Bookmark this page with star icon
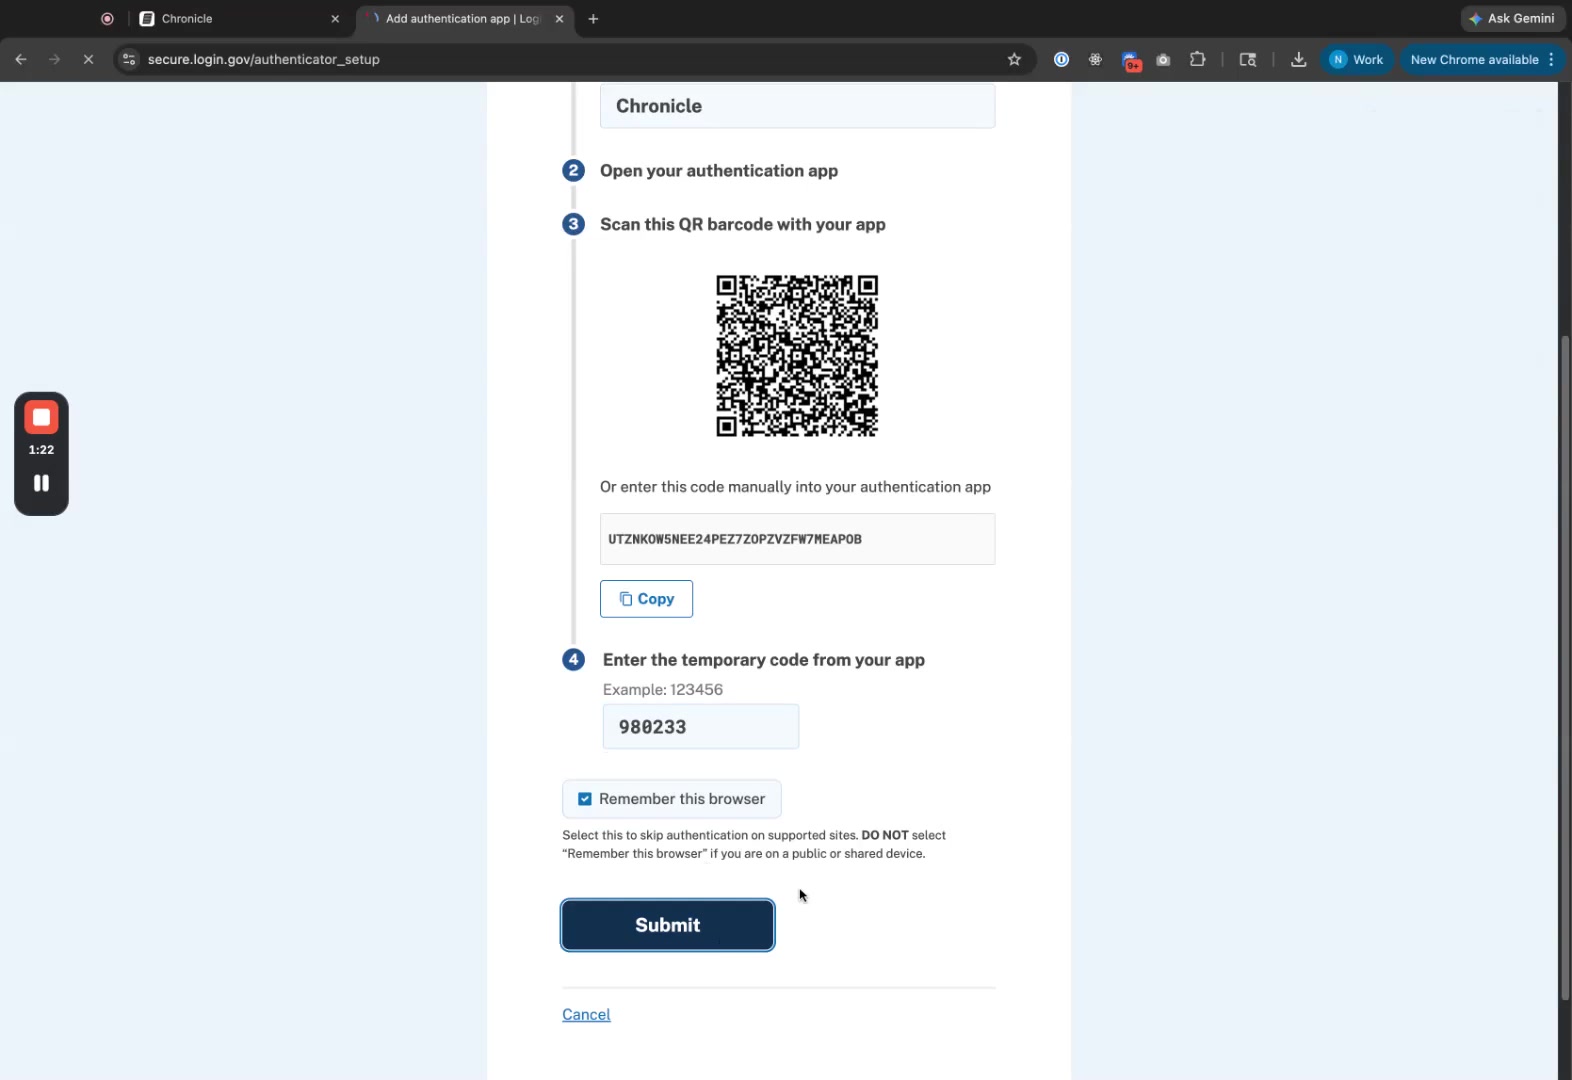This screenshot has height=1080, width=1572. pyautogui.click(x=1014, y=60)
